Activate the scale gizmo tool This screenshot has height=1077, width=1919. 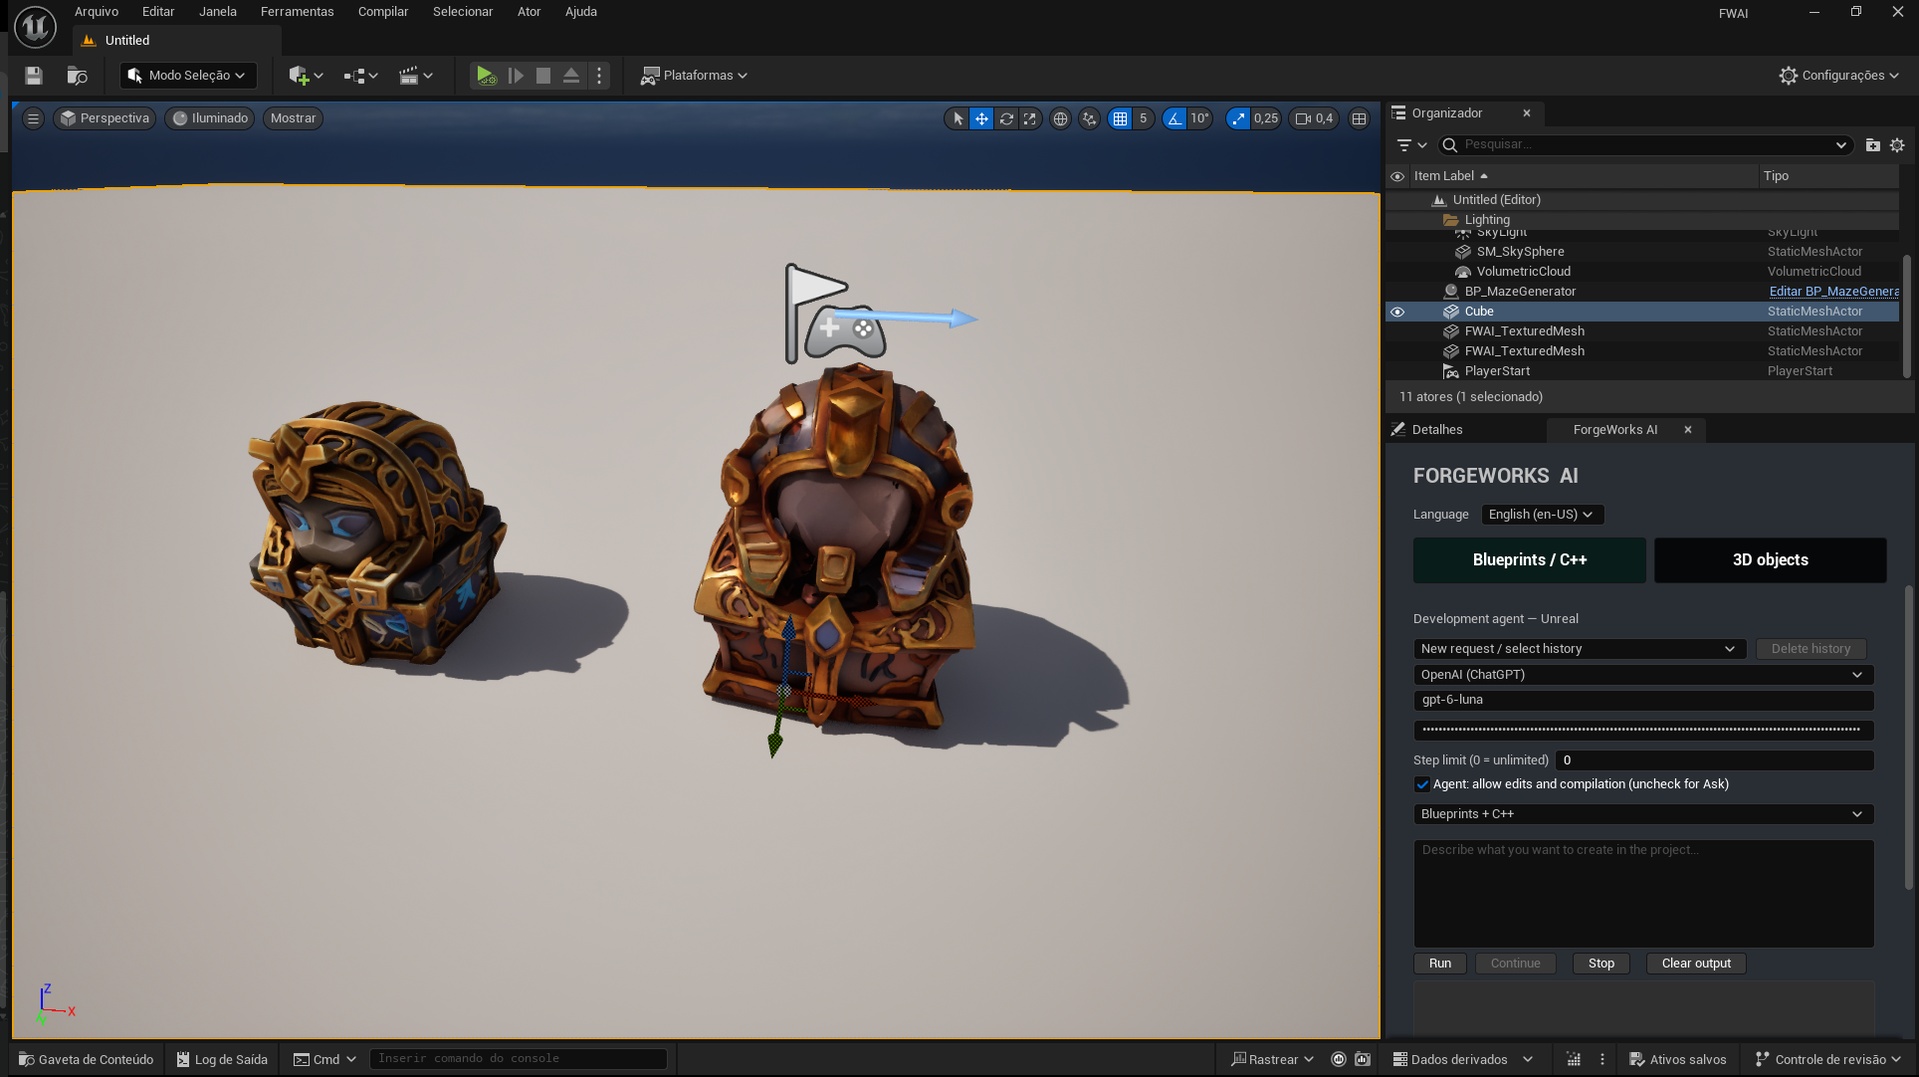(1029, 118)
